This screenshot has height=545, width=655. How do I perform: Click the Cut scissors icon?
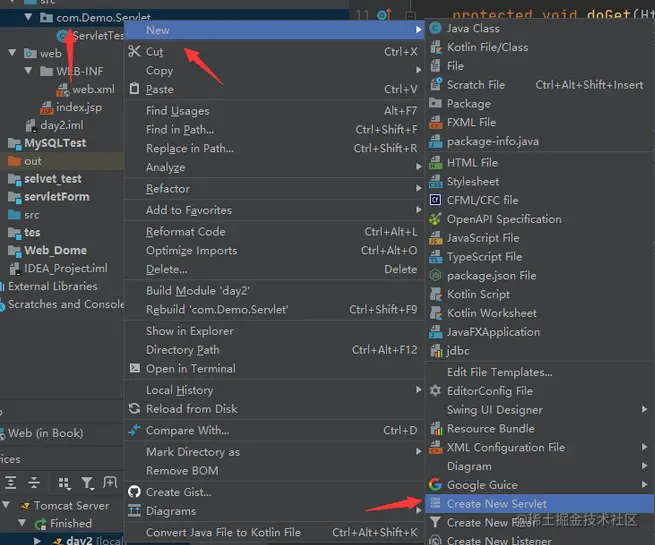pos(134,51)
